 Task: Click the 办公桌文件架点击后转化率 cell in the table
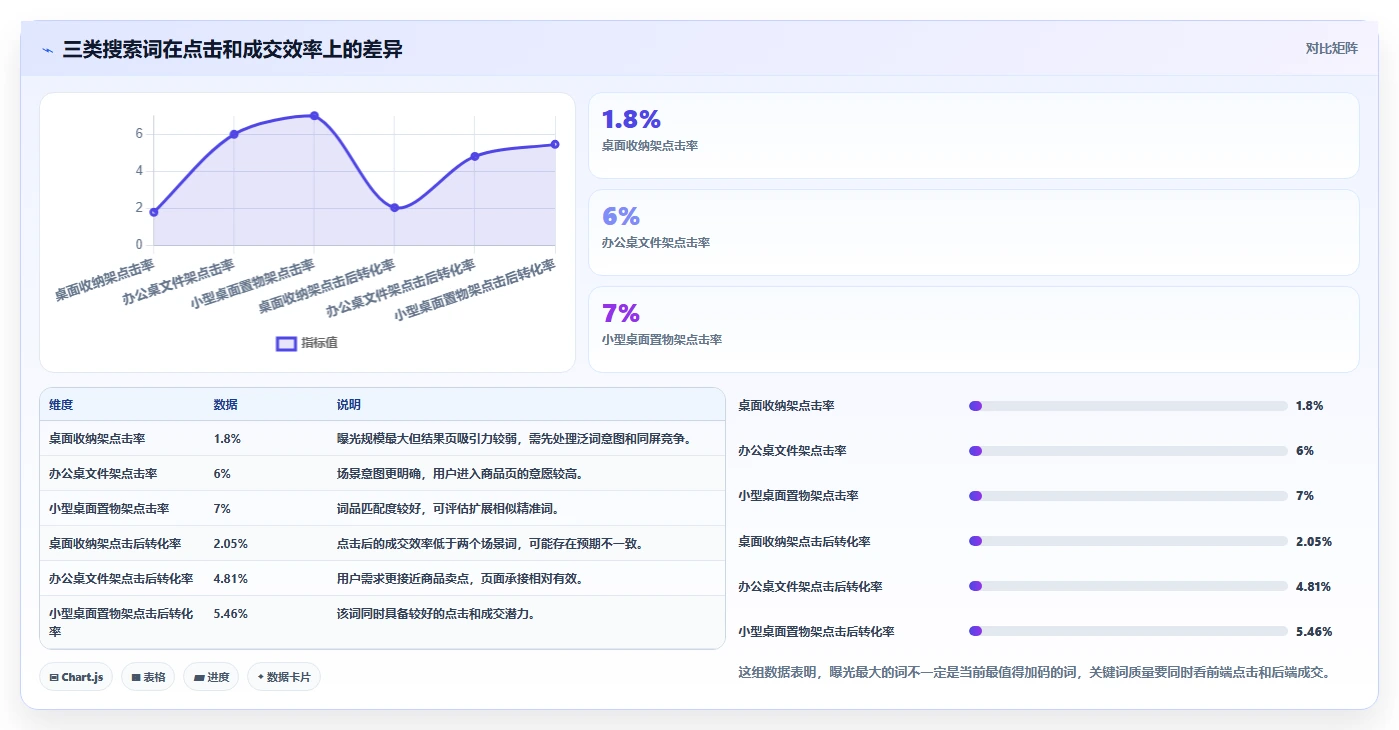(121, 578)
